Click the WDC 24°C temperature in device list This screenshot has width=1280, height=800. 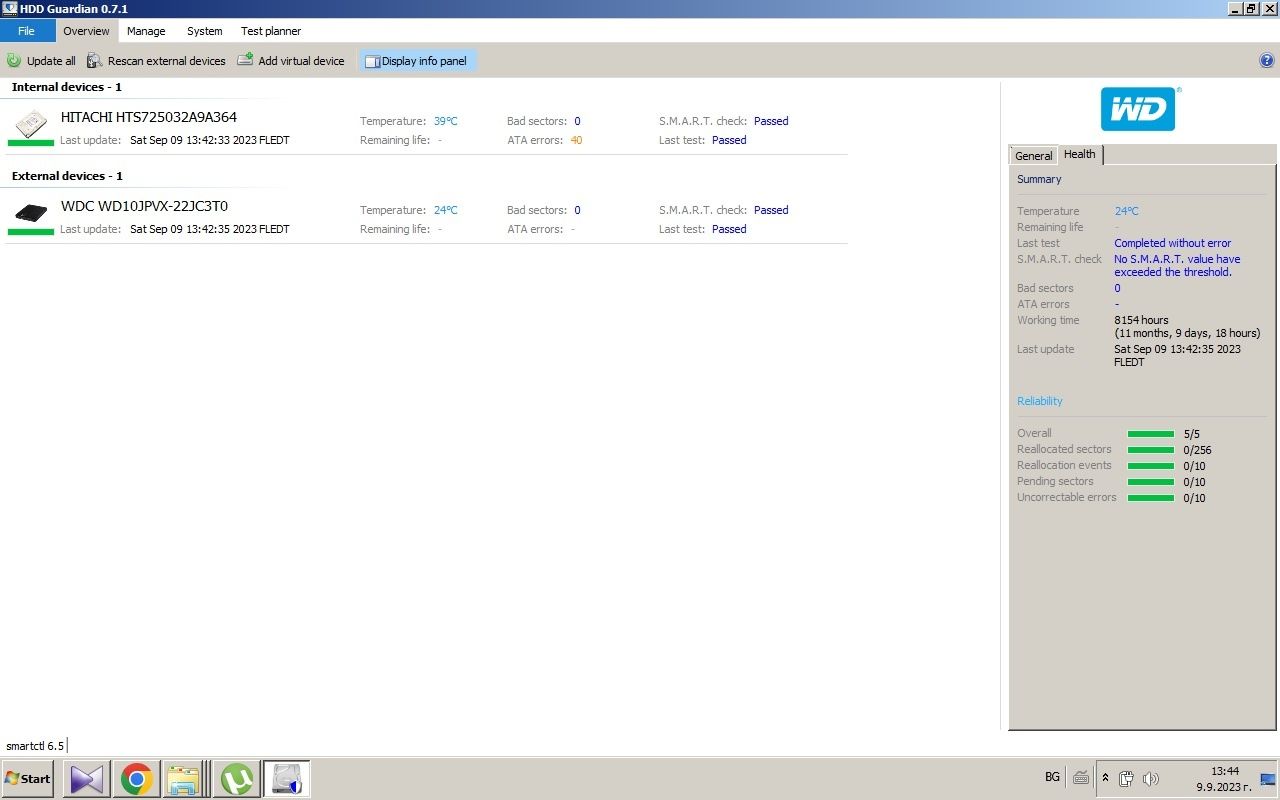[x=445, y=210]
